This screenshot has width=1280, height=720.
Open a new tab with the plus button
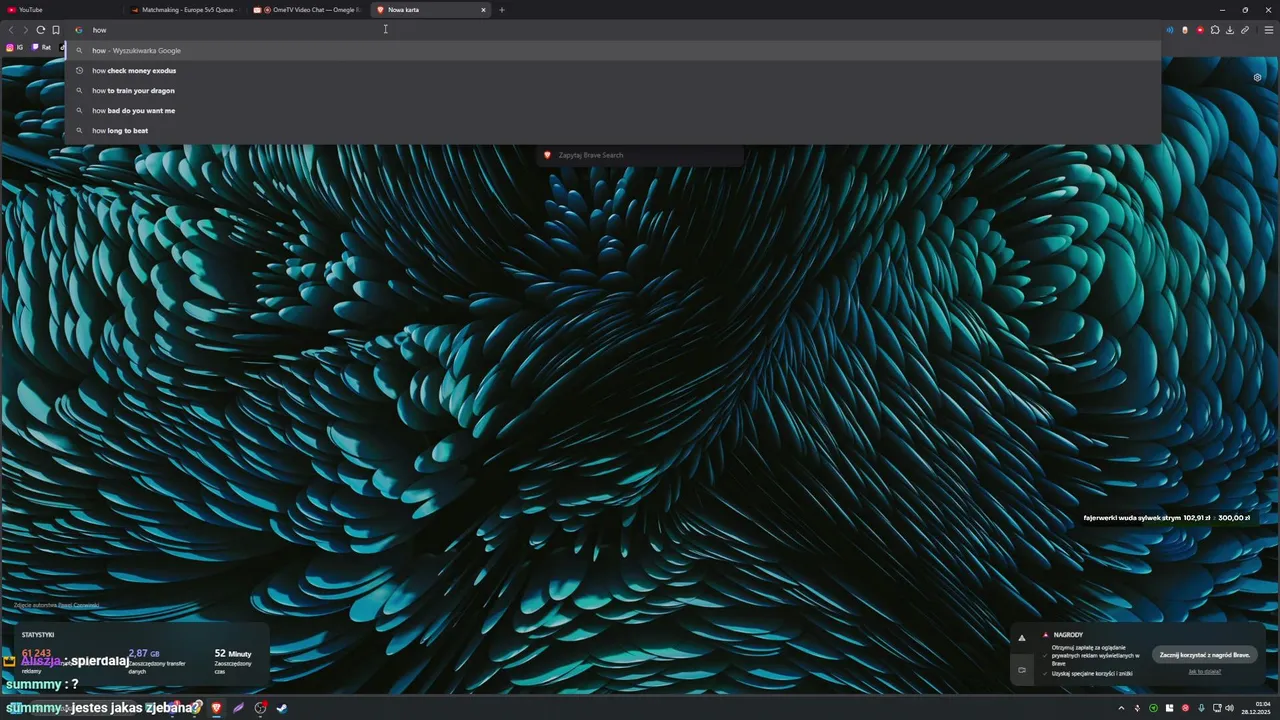click(x=502, y=10)
